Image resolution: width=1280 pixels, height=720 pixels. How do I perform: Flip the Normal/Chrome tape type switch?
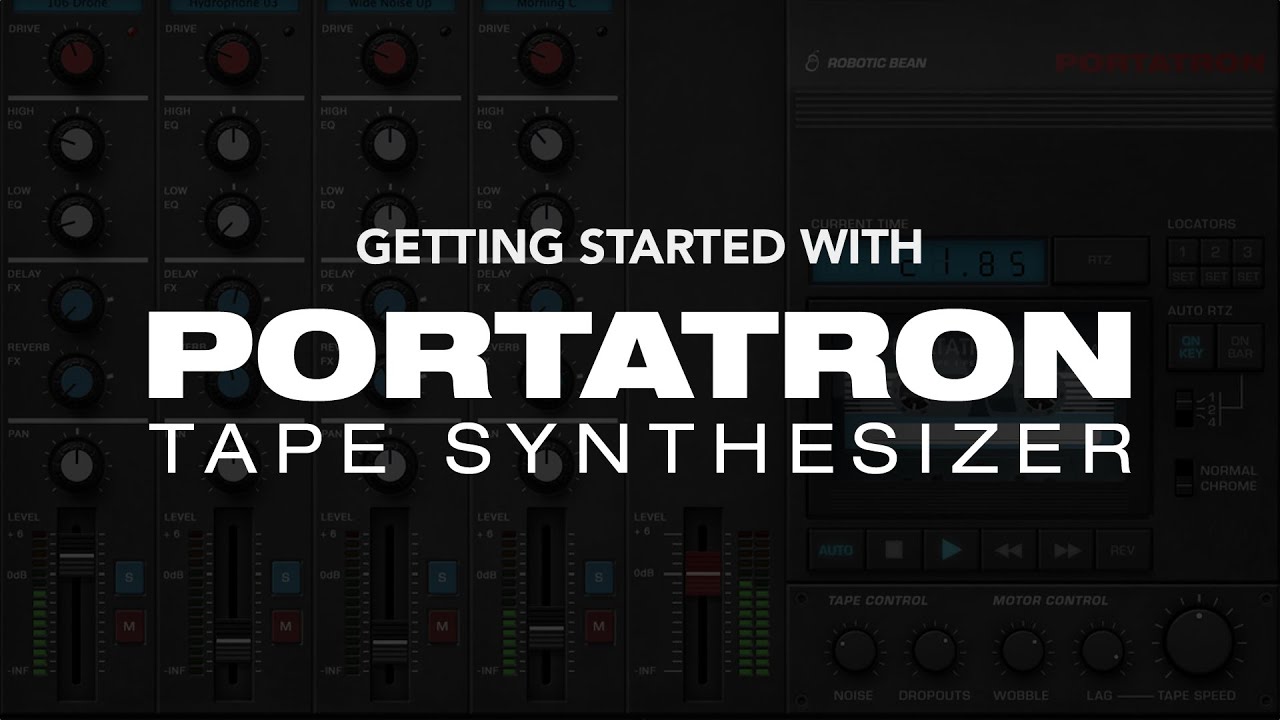coord(1185,478)
